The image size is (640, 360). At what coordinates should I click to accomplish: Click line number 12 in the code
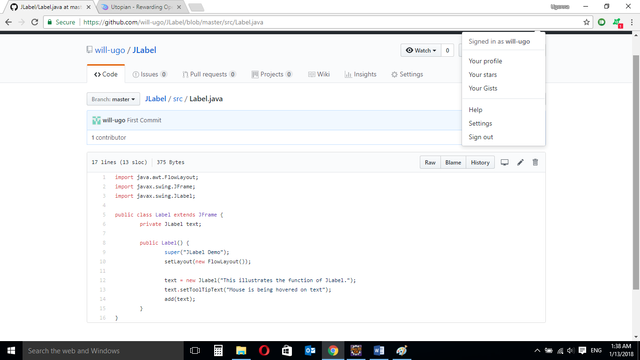[102, 280]
